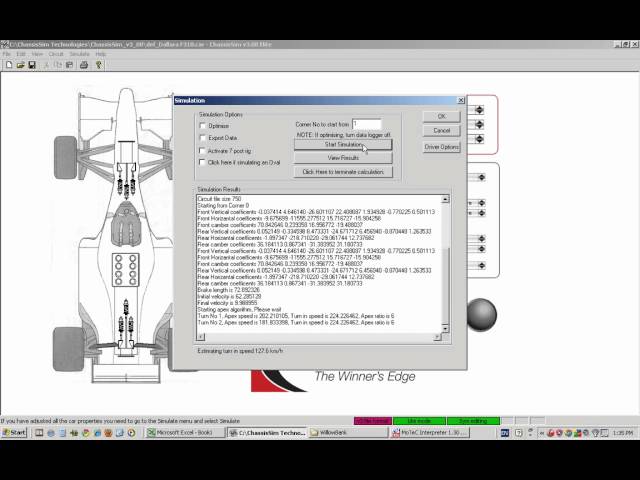
Task: Click the system tray clock
Action: [623, 433]
